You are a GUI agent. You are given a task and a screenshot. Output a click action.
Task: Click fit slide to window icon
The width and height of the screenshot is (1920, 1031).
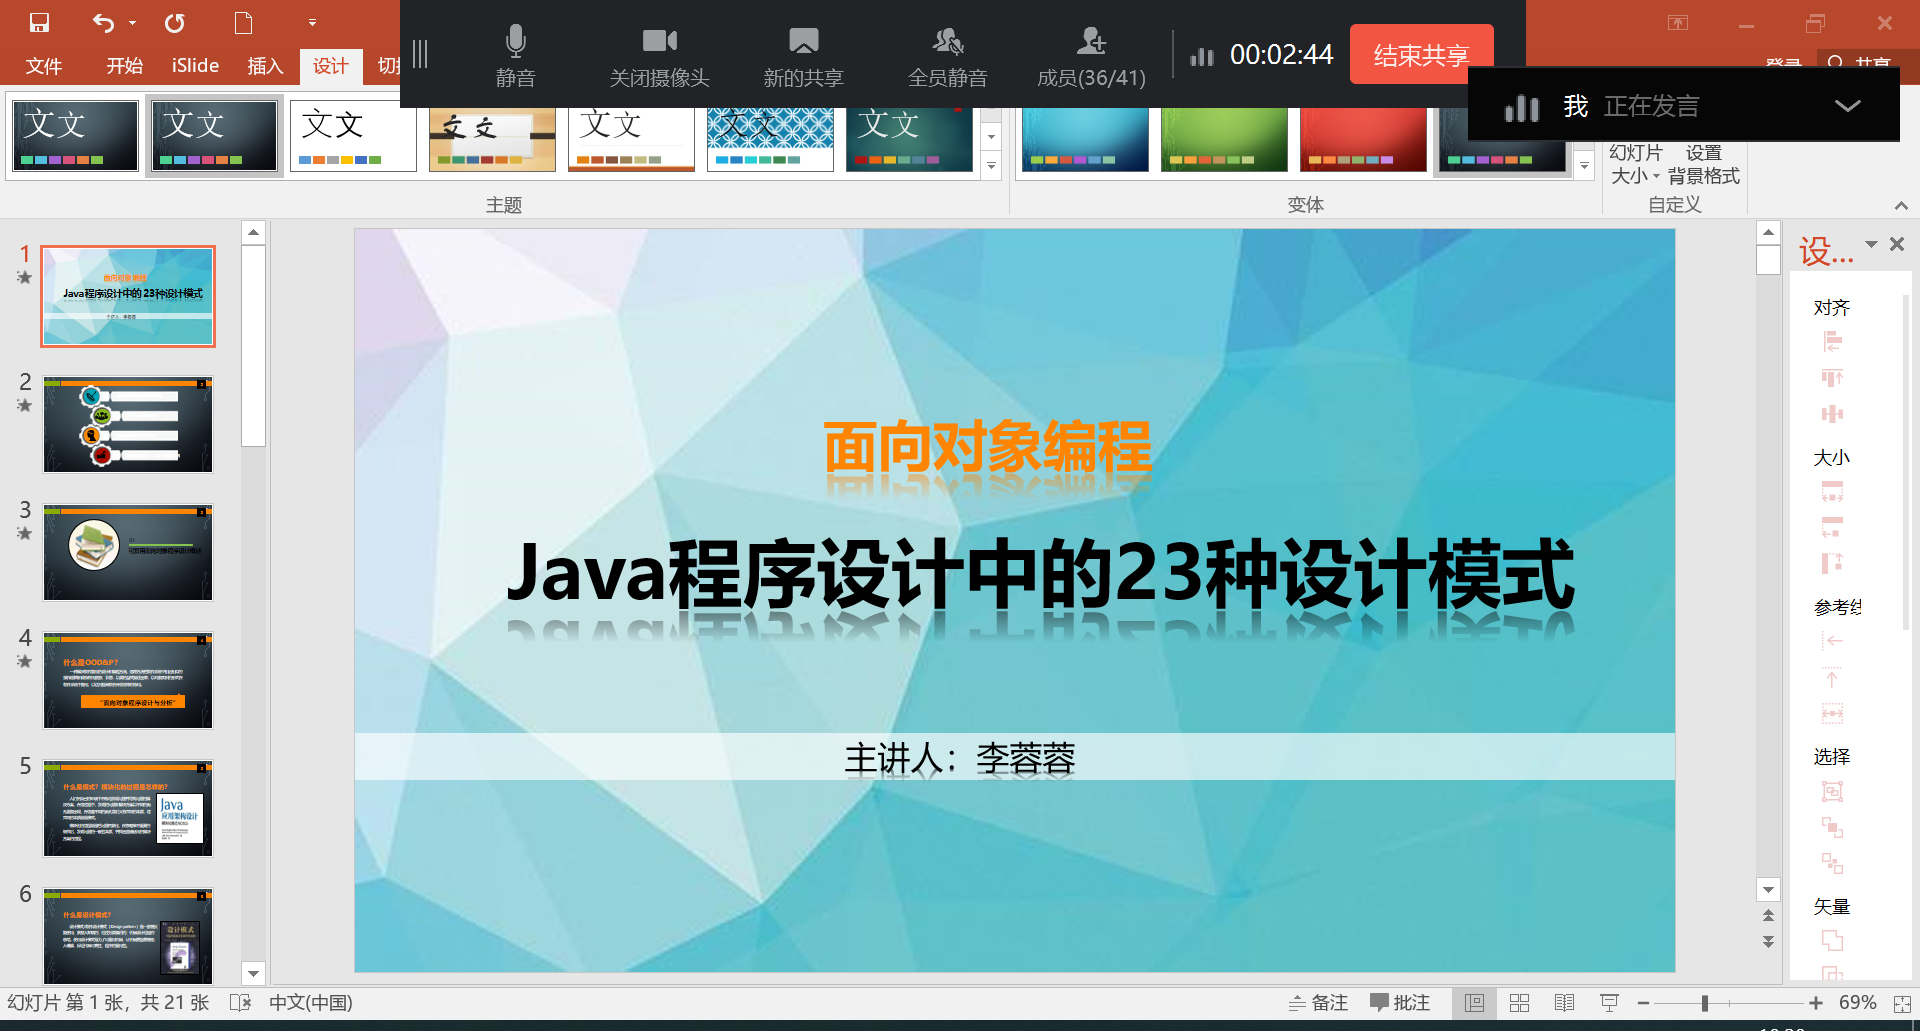[x=1902, y=1003]
